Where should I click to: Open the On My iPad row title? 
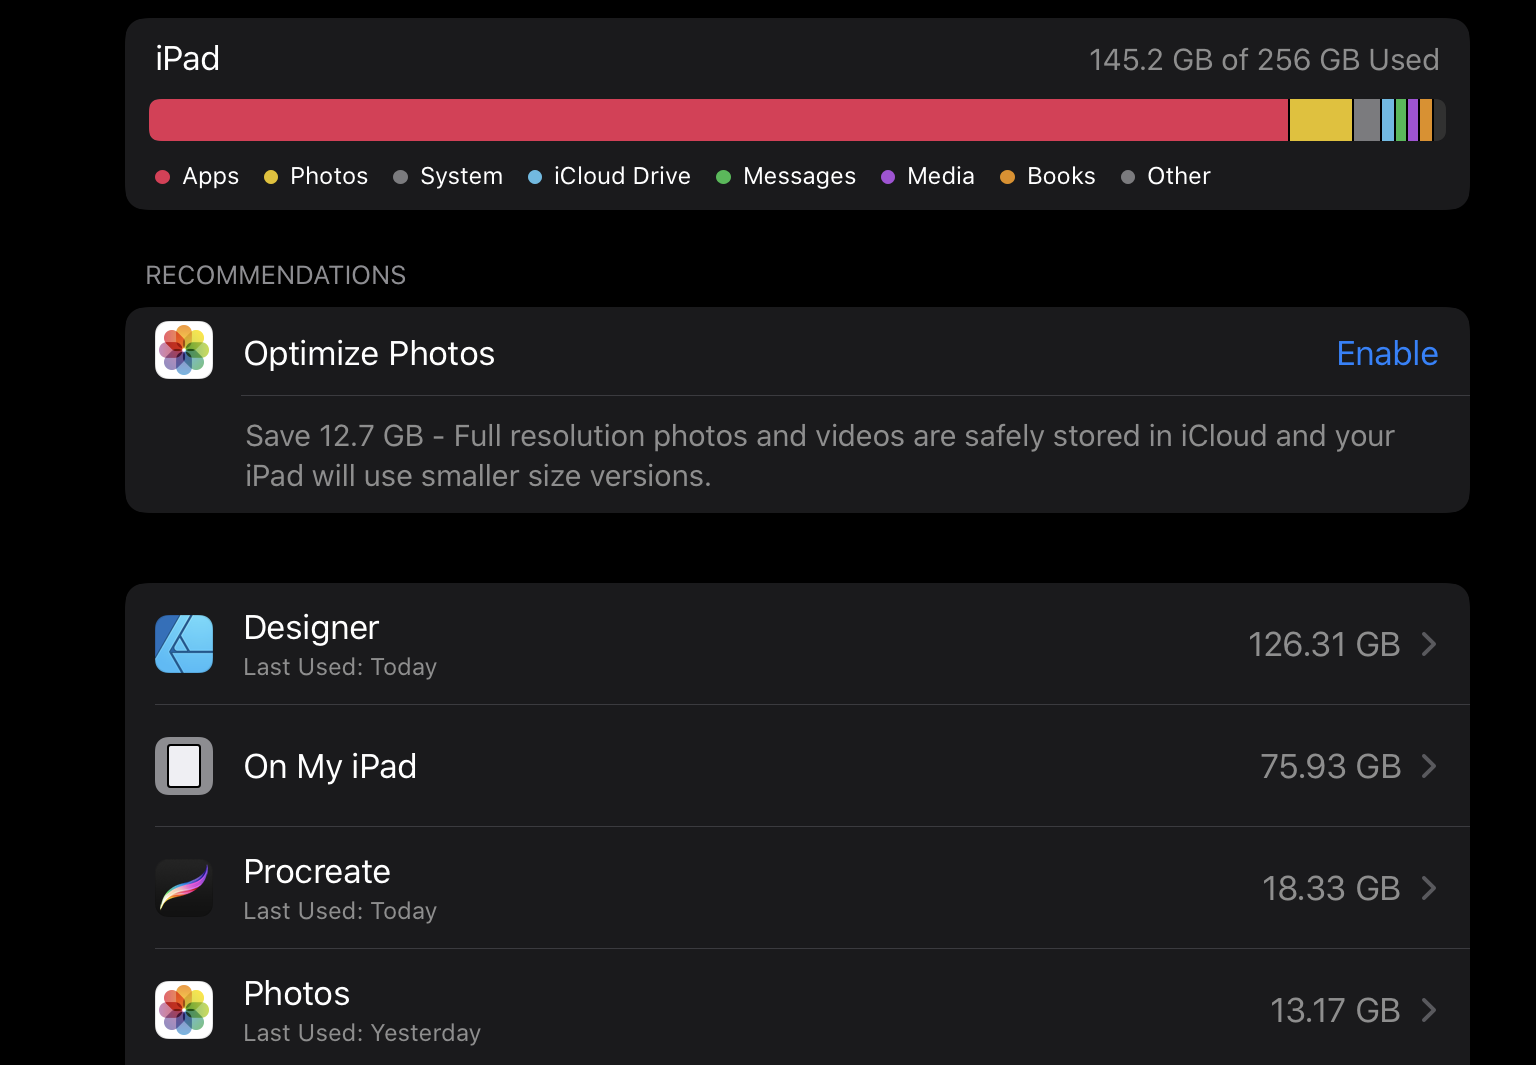[330, 767]
